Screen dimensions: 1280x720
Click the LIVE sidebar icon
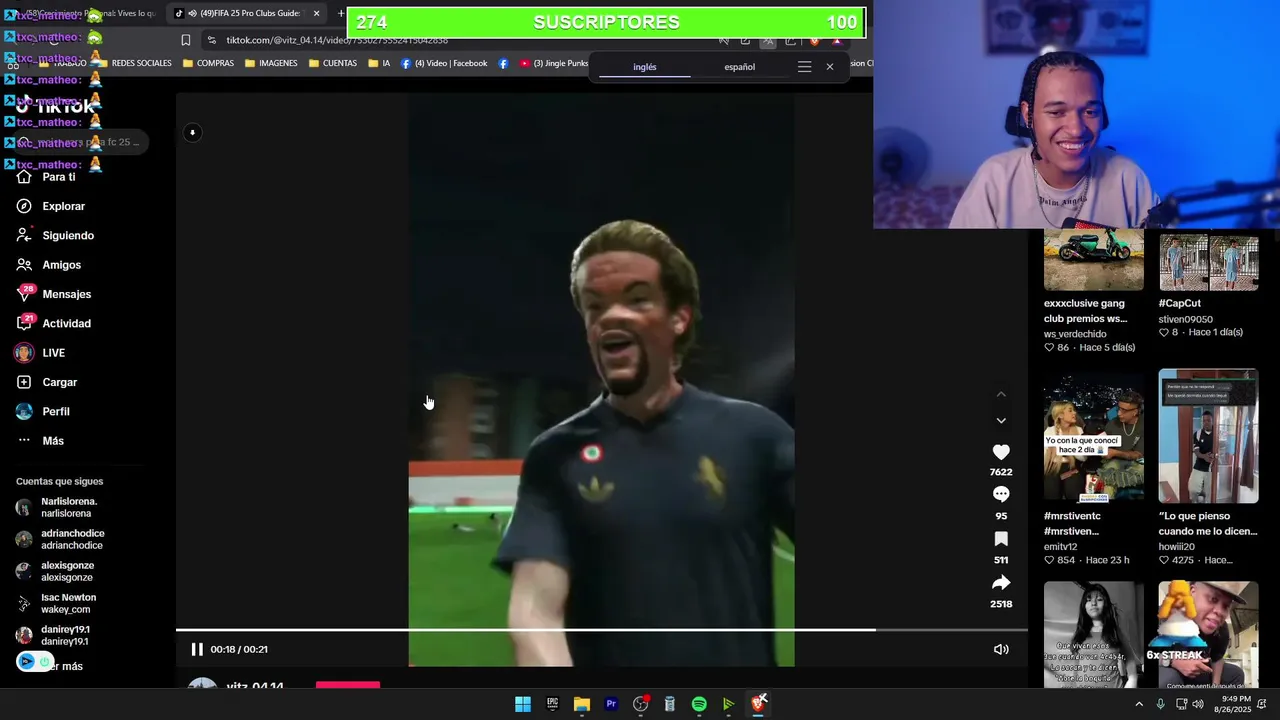[x=24, y=353]
